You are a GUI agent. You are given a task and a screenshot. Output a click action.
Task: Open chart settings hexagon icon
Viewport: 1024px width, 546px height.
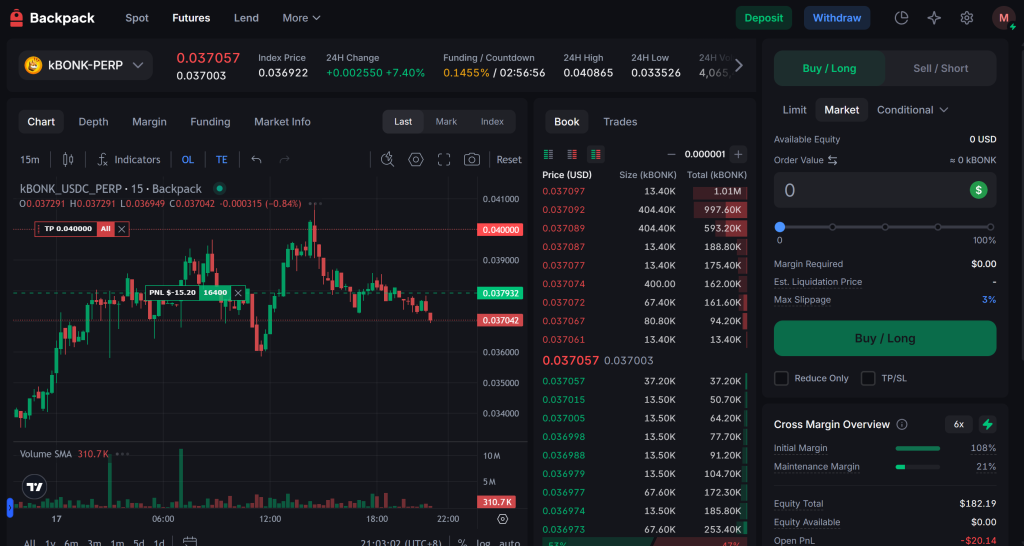click(x=416, y=159)
